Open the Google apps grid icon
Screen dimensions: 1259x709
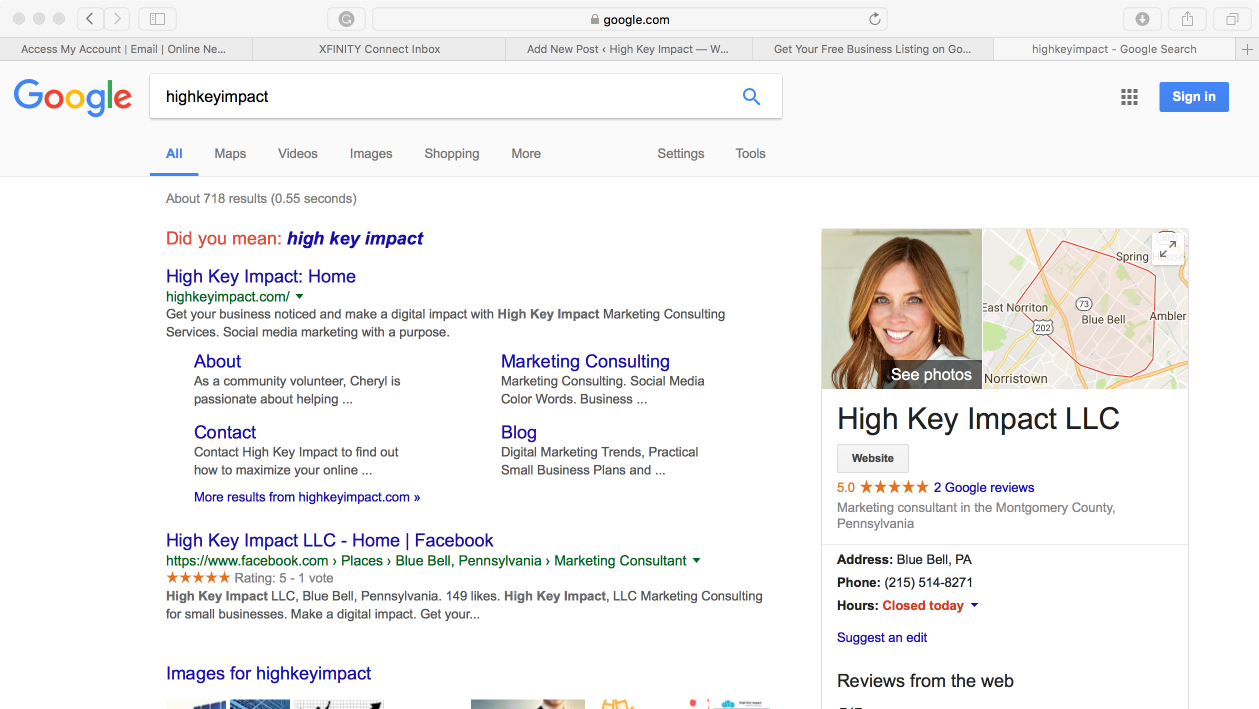(1129, 97)
